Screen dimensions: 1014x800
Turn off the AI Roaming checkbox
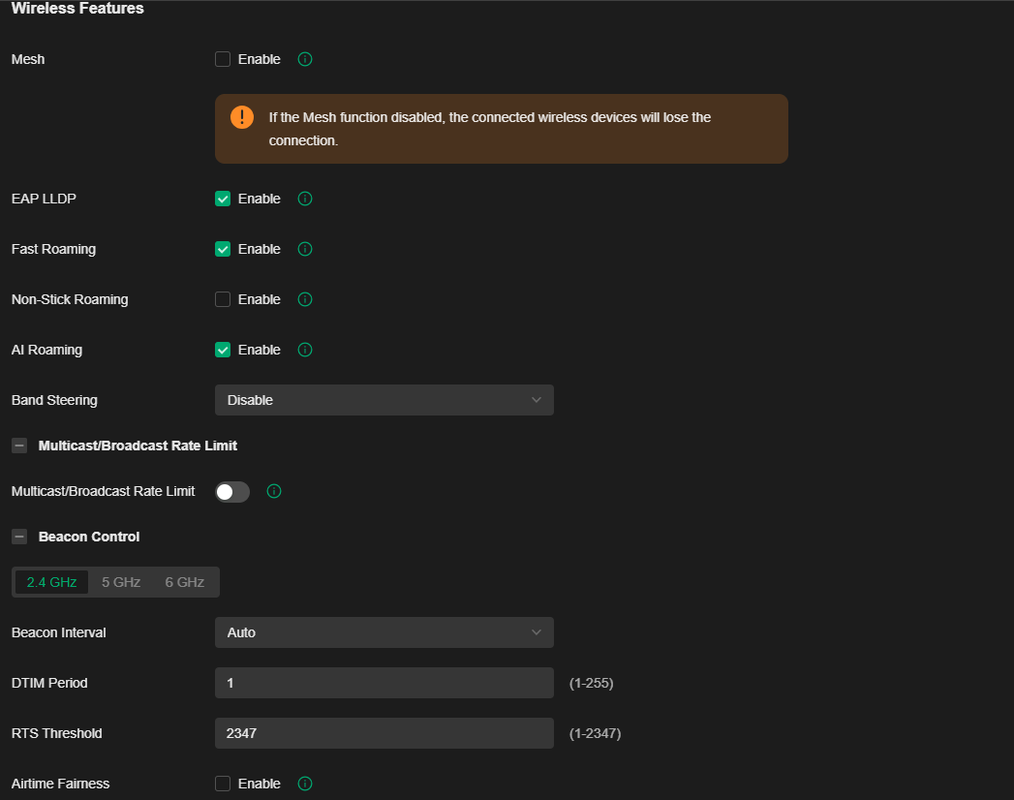click(222, 350)
